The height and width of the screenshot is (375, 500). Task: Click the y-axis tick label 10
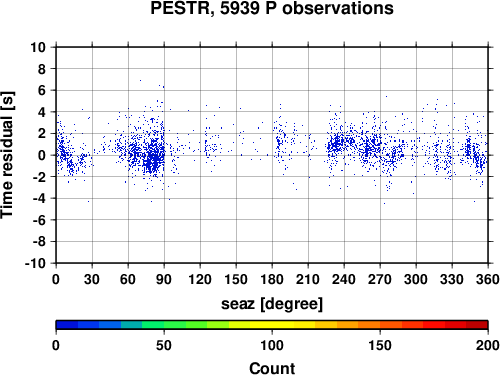38,47
